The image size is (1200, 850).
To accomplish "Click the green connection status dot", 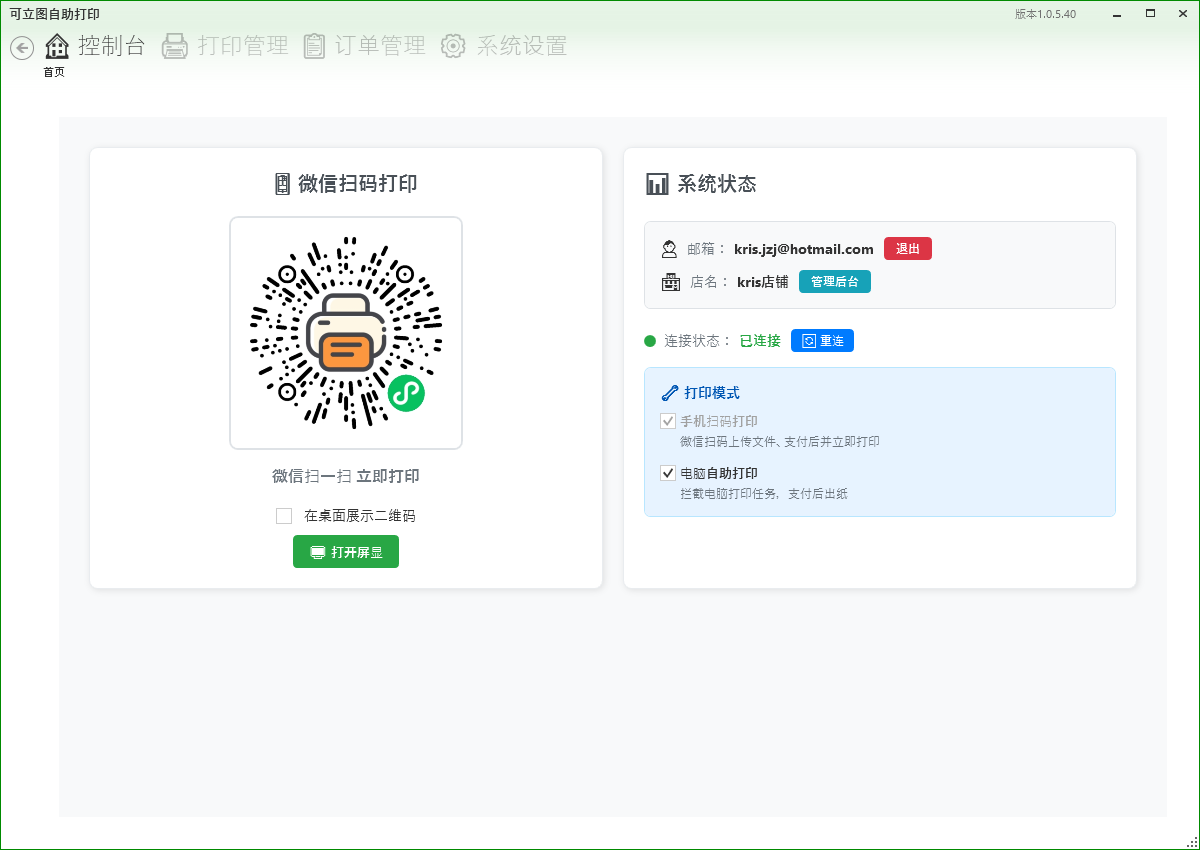I will 650,341.
